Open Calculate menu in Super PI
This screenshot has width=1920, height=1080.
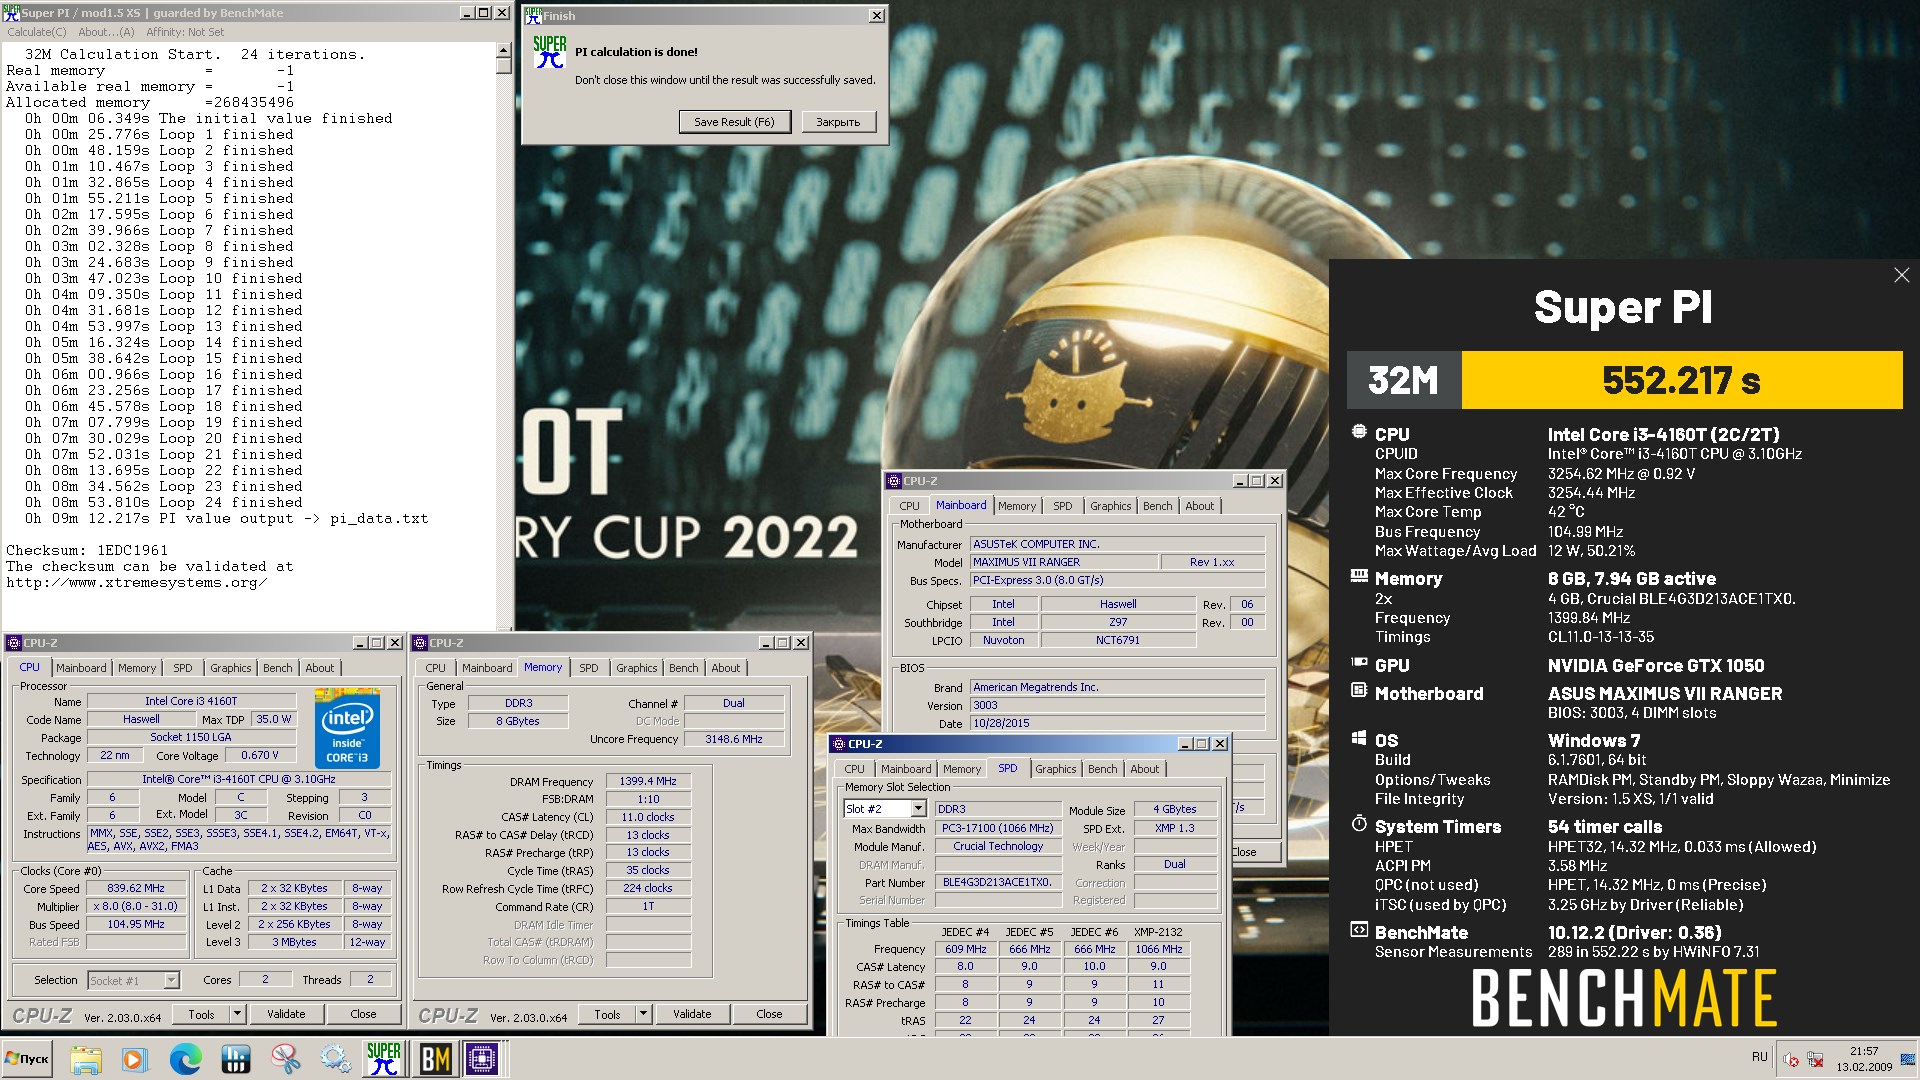click(37, 32)
